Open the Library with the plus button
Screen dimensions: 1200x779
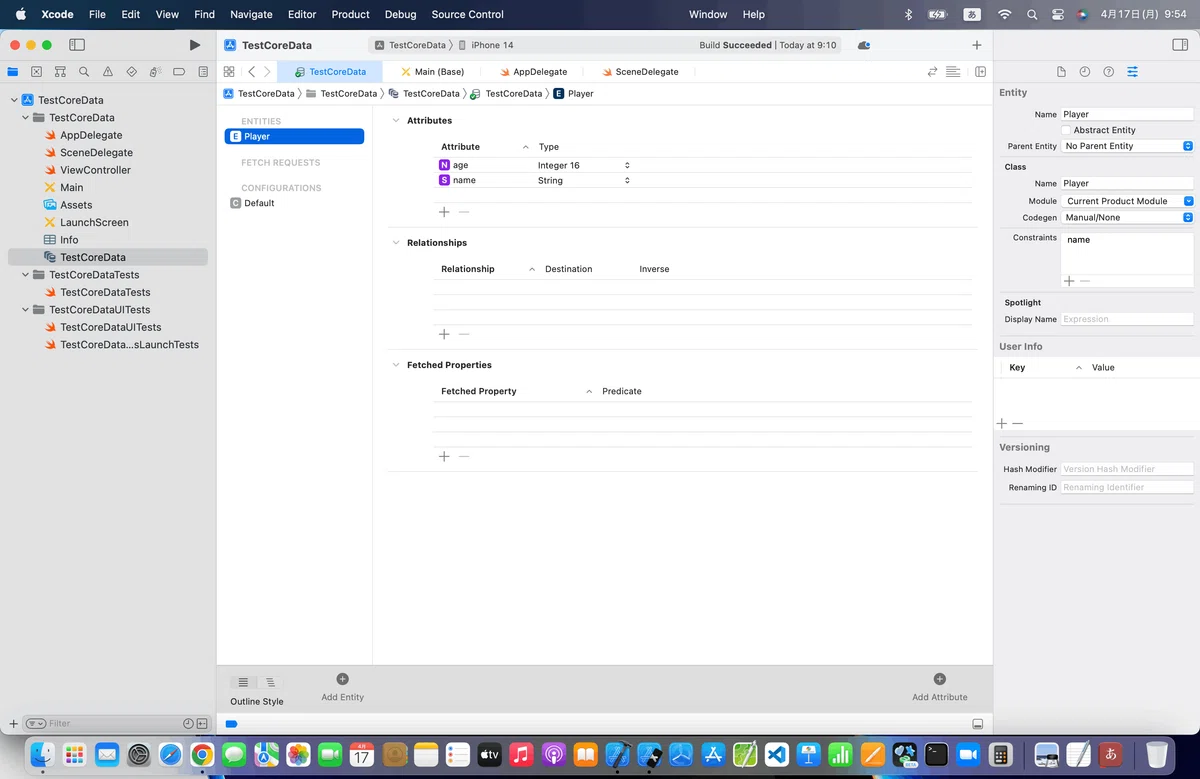(977, 45)
